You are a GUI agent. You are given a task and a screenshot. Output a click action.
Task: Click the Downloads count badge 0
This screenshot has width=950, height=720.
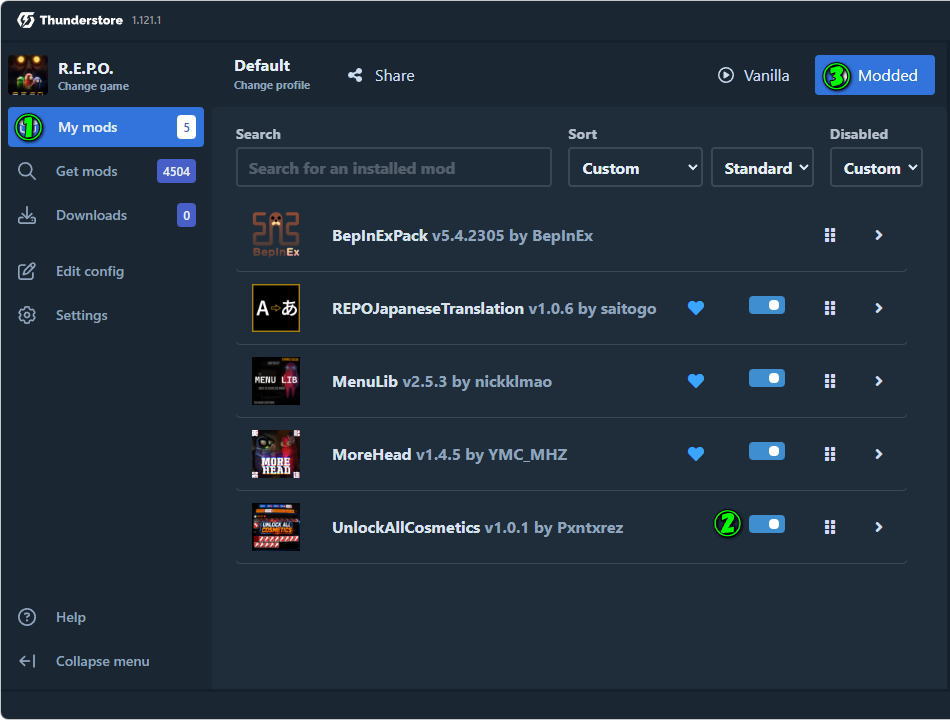[186, 215]
